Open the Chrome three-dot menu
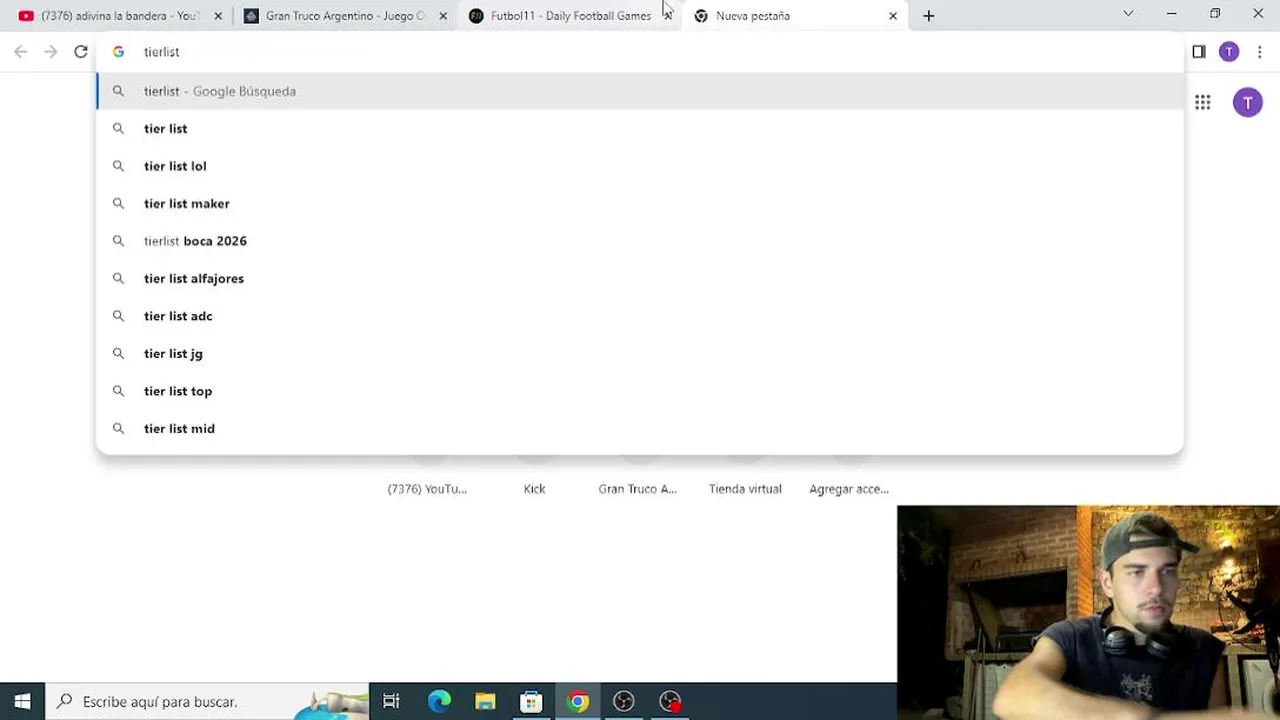The image size is (1280, 720). pos(1259,52)
